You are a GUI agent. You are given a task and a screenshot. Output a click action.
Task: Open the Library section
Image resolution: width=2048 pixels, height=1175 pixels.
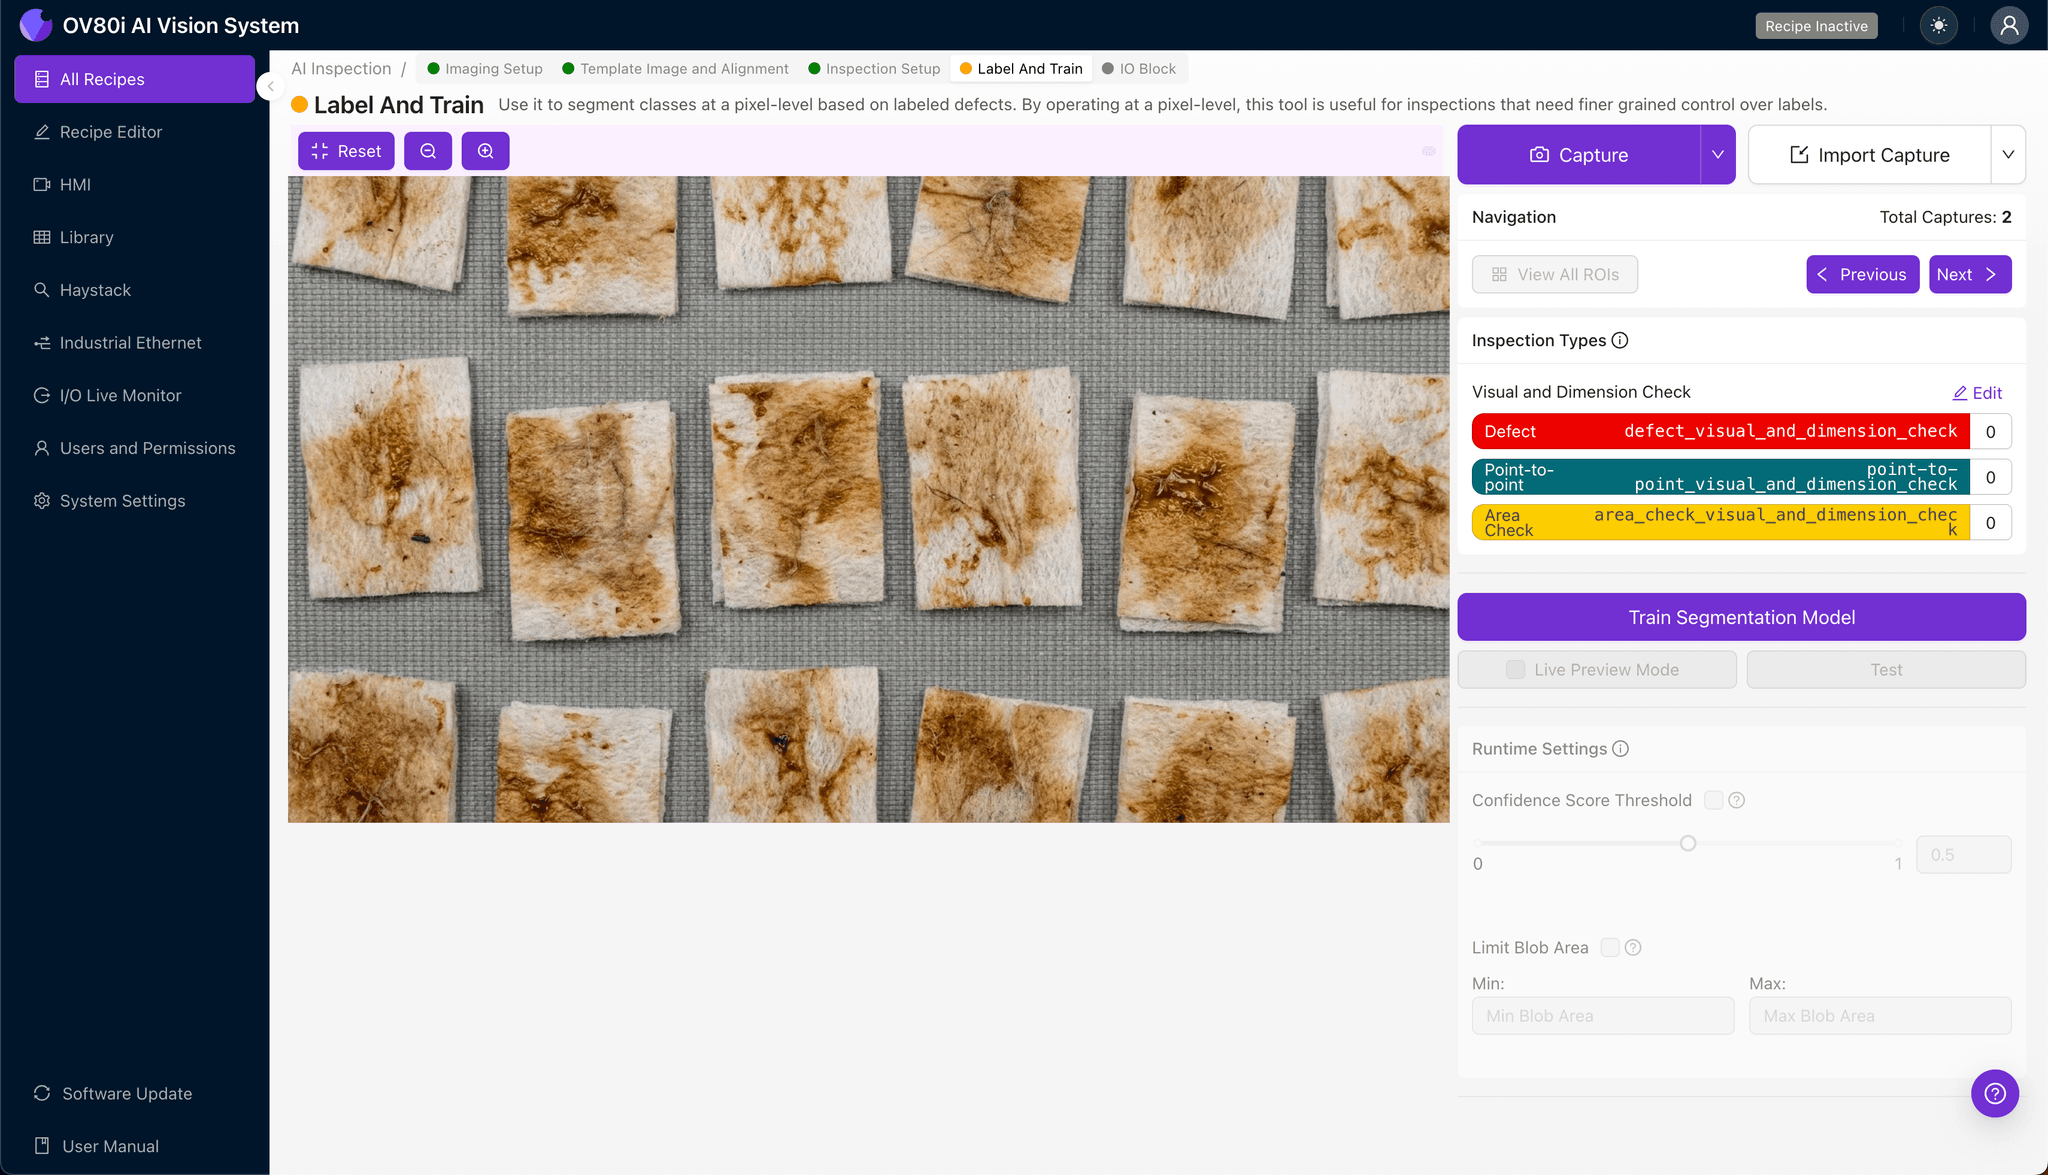pos(134,237)
